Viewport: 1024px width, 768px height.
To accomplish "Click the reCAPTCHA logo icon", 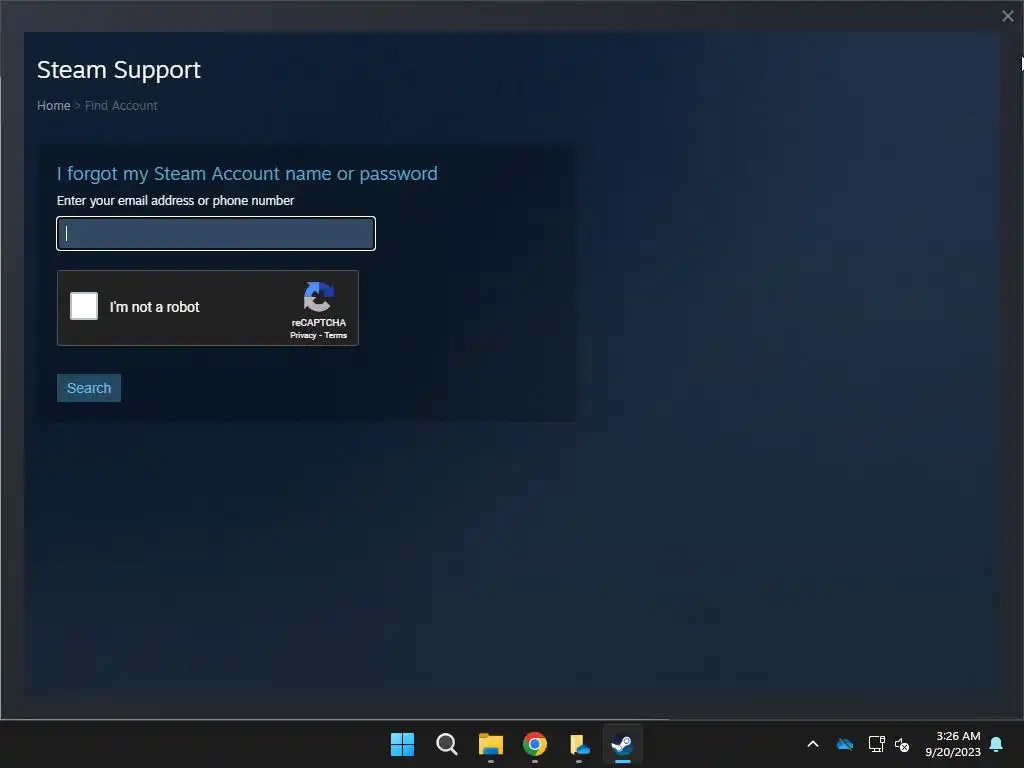I will (319, 297).
